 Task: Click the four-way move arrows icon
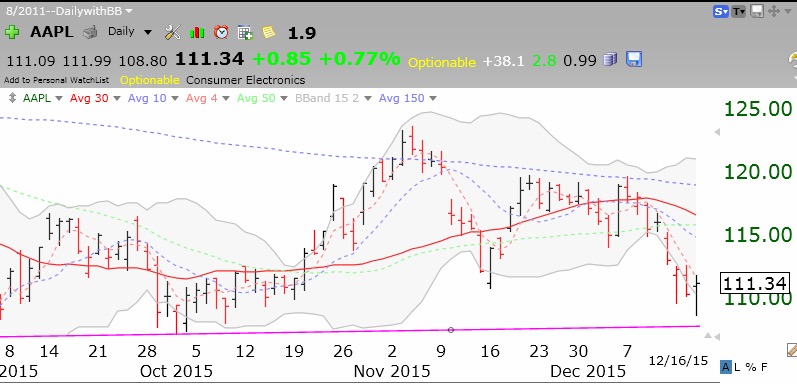tap(774, 11)
